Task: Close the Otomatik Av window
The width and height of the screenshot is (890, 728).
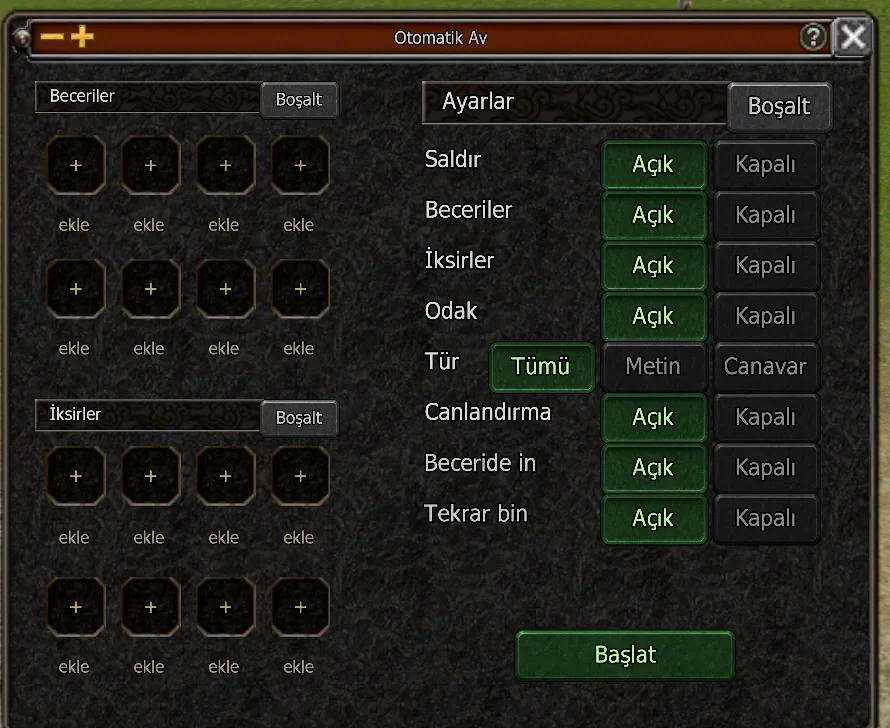Action: click(x=853, y=37)
